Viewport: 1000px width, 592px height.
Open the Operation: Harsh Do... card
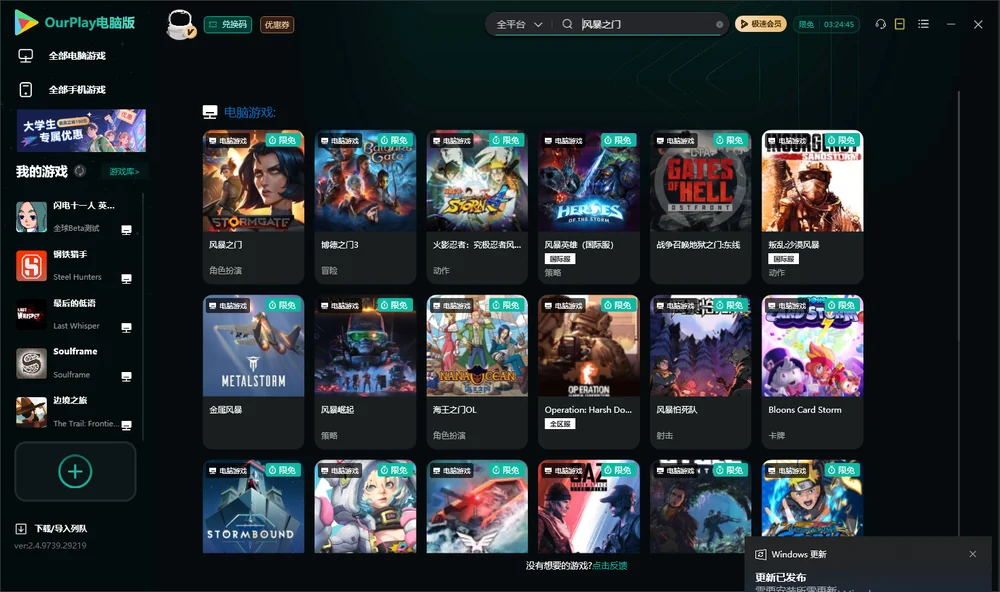point(589,372)
